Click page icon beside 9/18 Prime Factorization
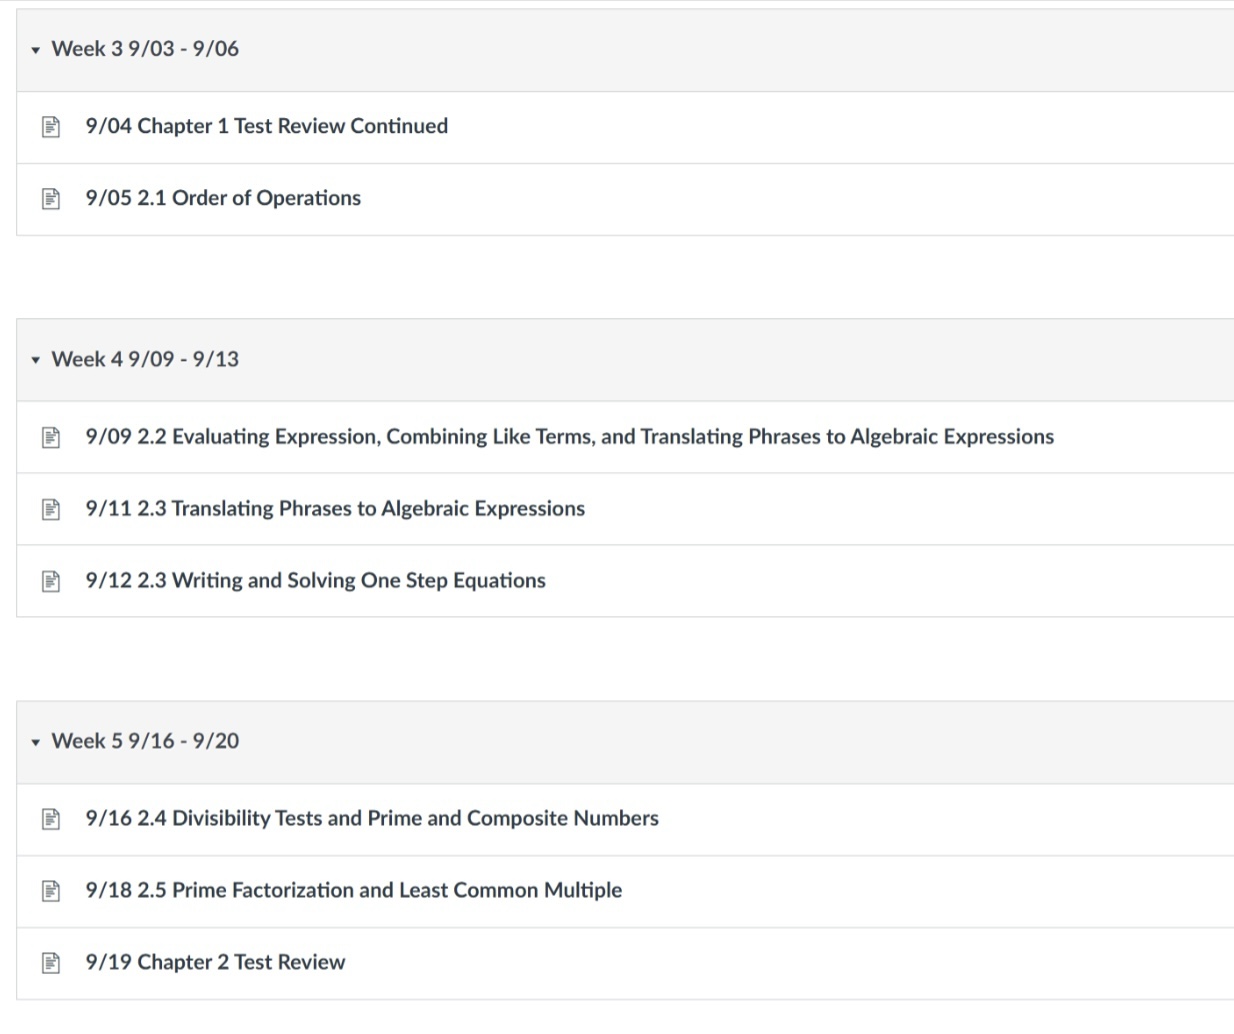The image size is (1234, 1034). point(51,891)
